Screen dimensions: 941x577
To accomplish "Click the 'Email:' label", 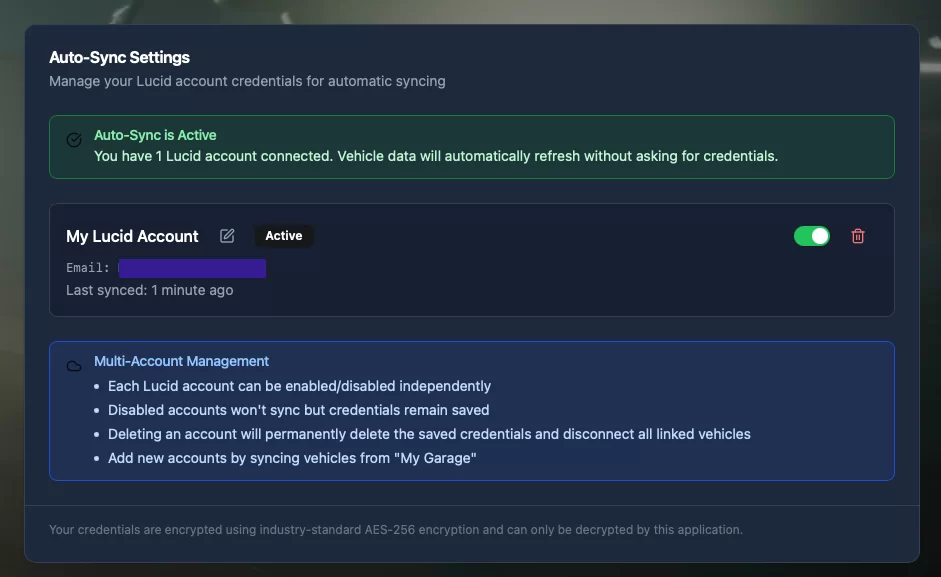I will point(88,268).
